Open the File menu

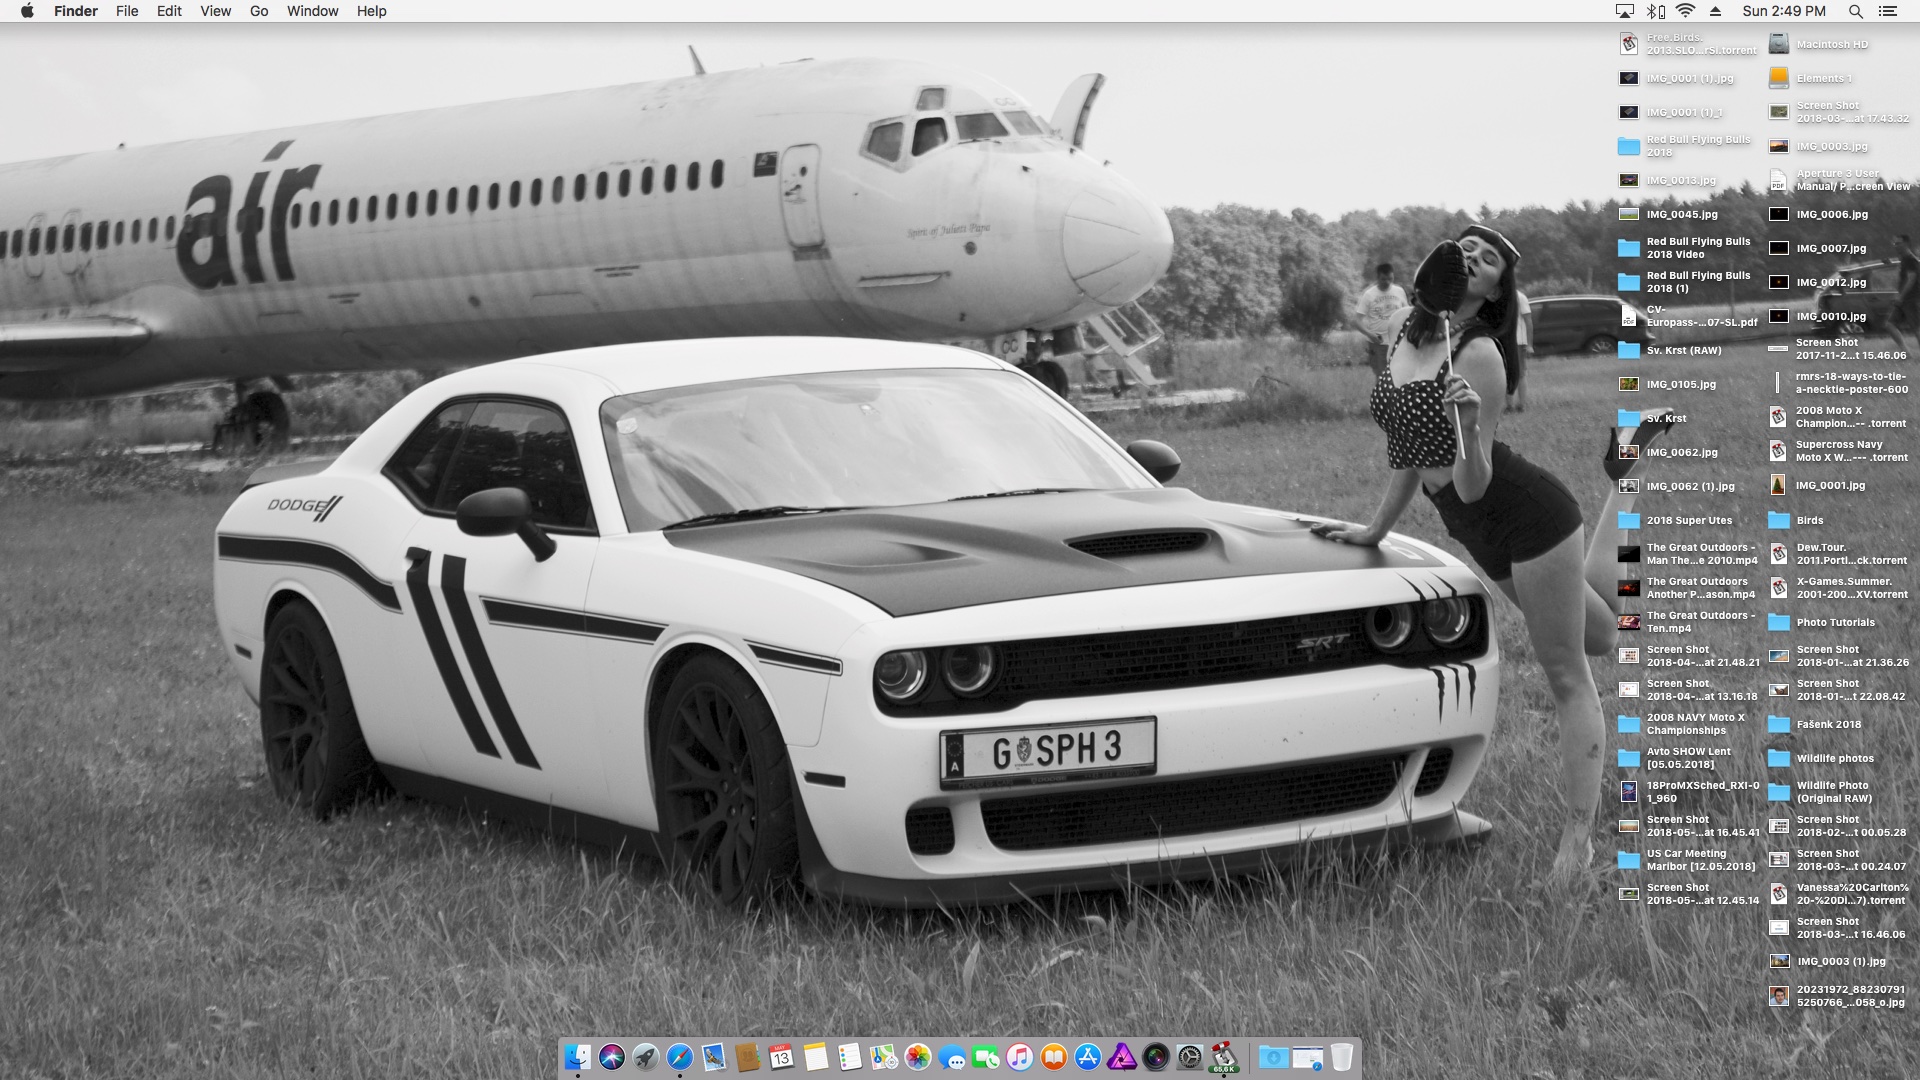127,11
